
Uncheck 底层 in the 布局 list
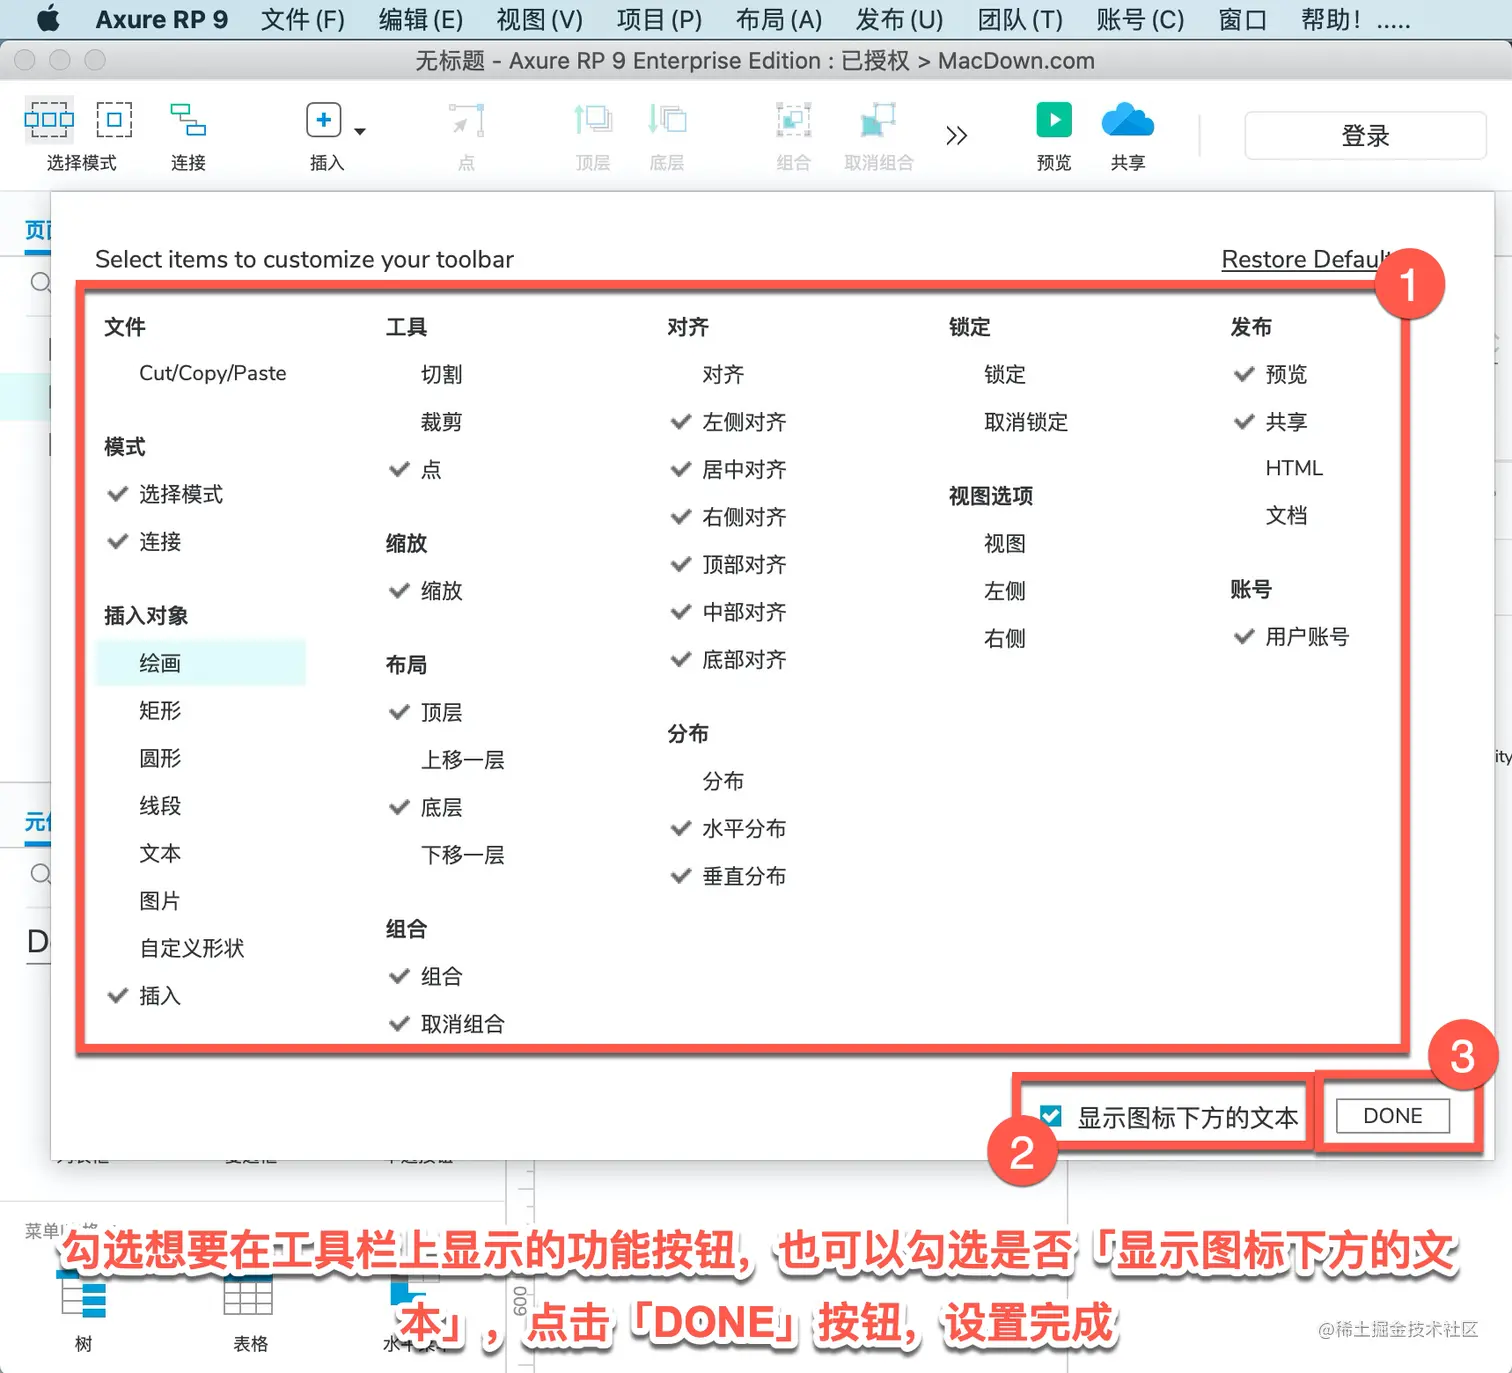click(x=425, y=807)
